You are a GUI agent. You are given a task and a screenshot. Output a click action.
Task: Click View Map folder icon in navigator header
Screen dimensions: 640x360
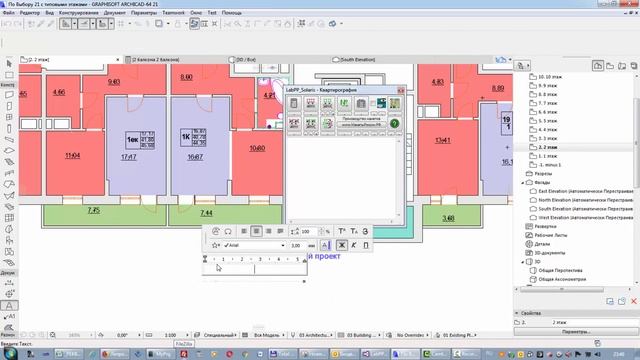[610, 65]
